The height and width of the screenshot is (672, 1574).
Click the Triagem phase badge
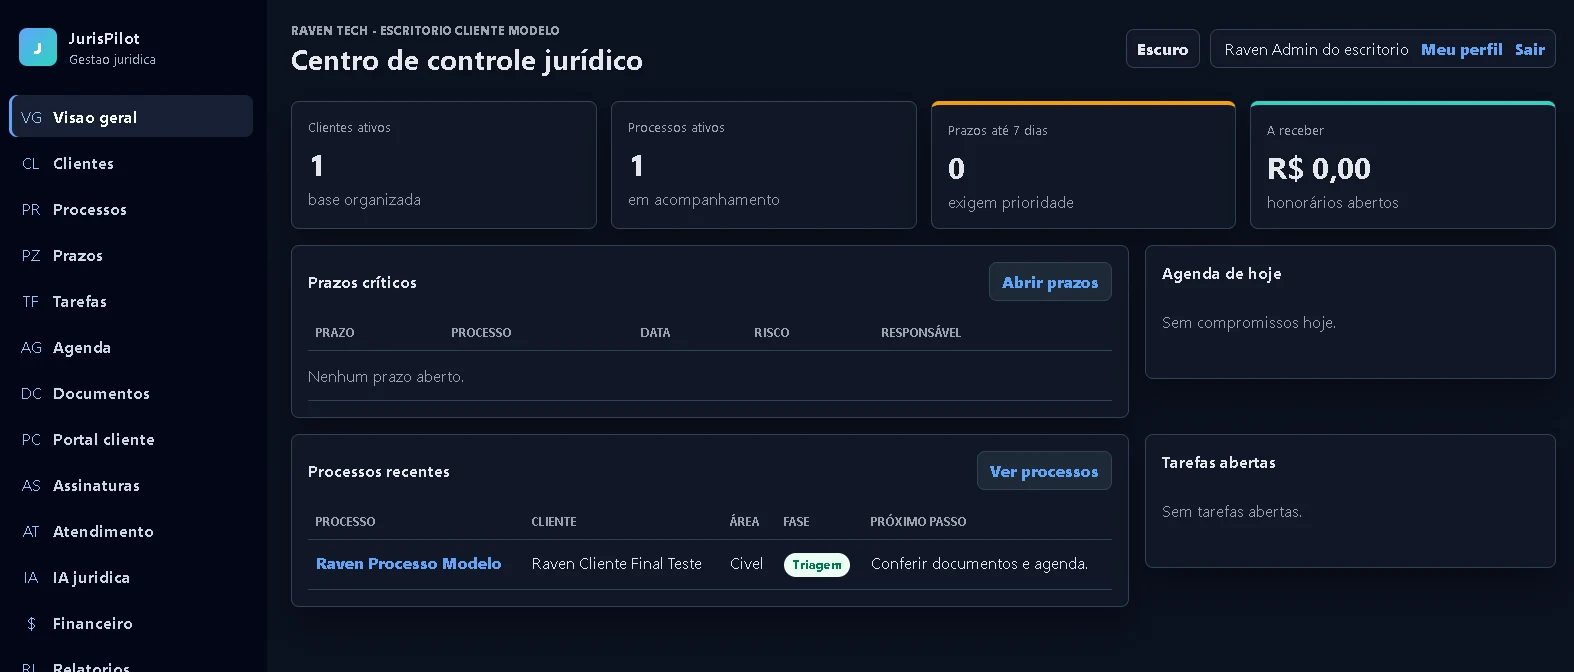[x=817, y=565]
